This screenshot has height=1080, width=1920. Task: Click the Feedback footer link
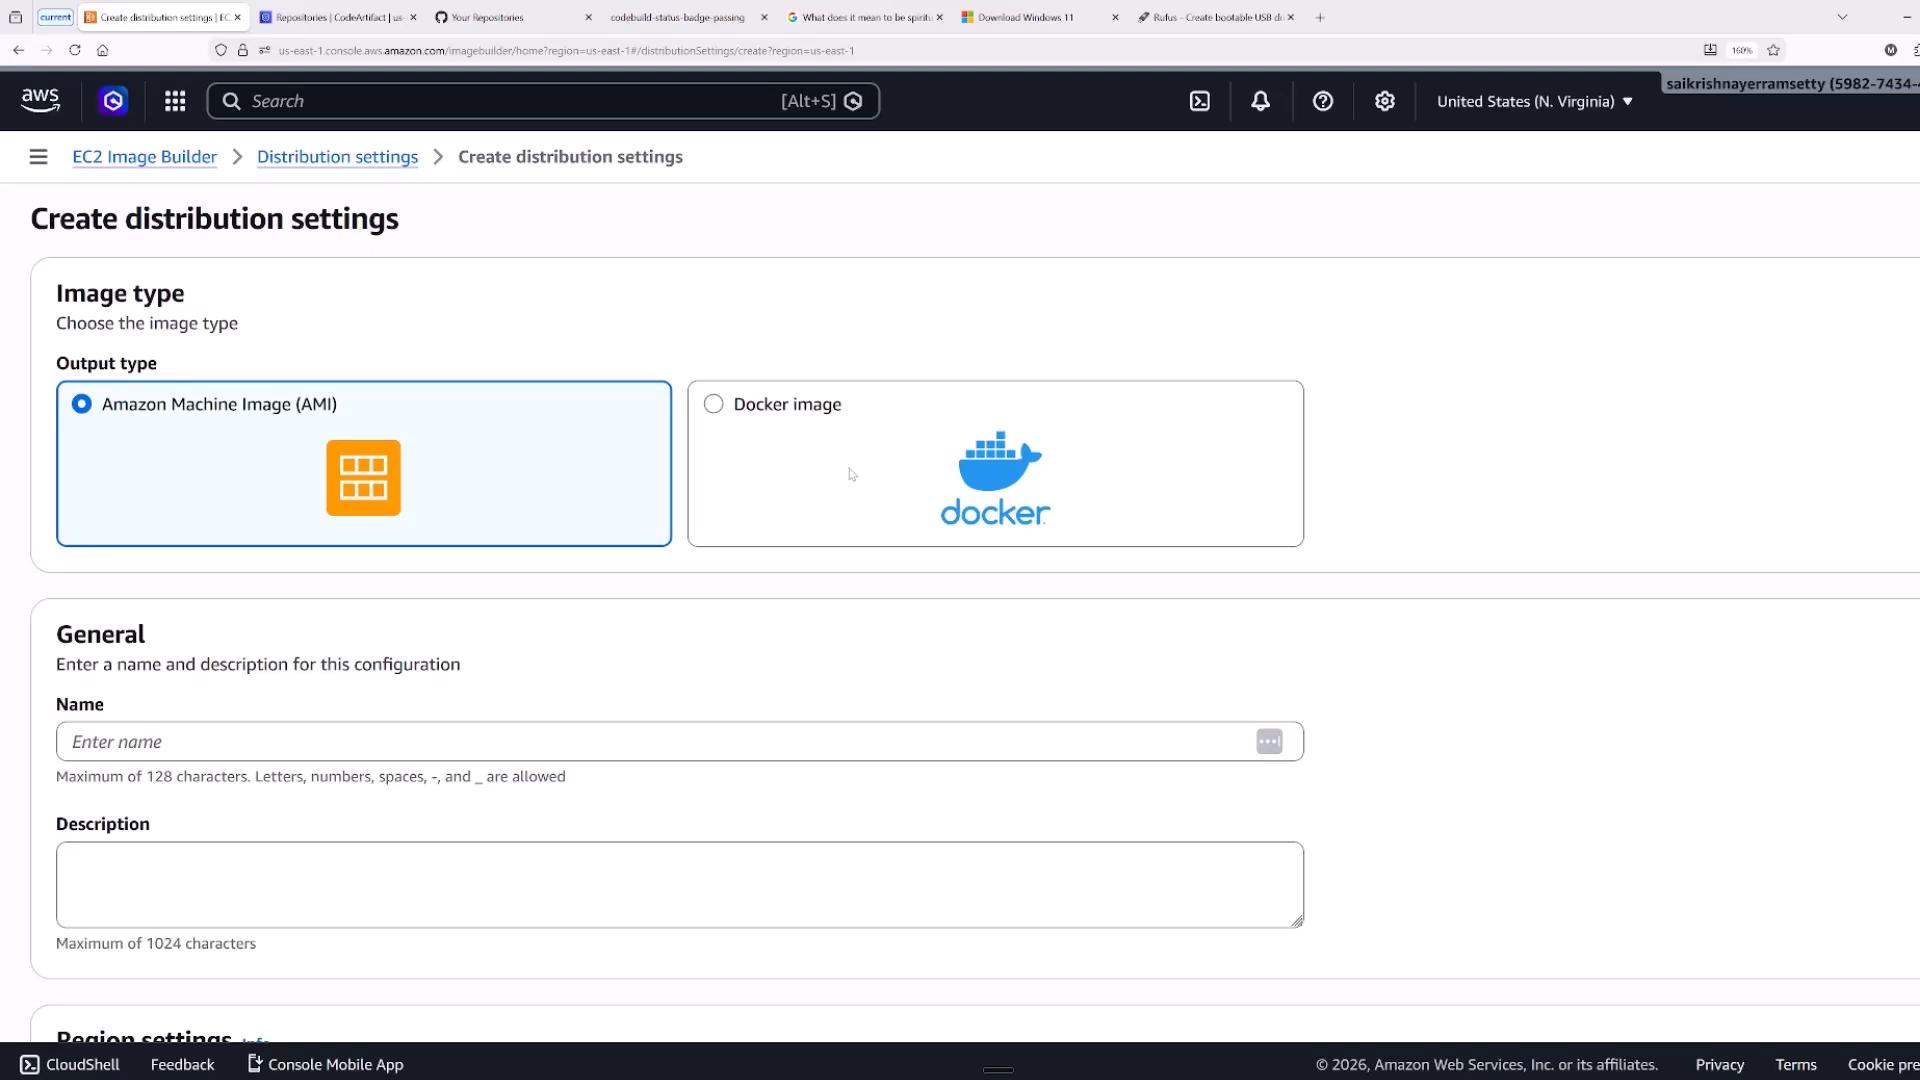(182, 1064)
